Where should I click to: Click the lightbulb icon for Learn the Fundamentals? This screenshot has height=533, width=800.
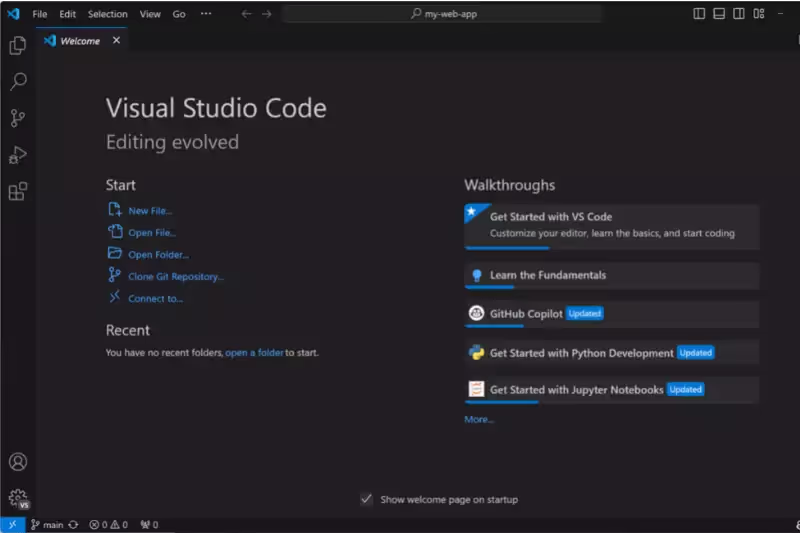point(477,275)
